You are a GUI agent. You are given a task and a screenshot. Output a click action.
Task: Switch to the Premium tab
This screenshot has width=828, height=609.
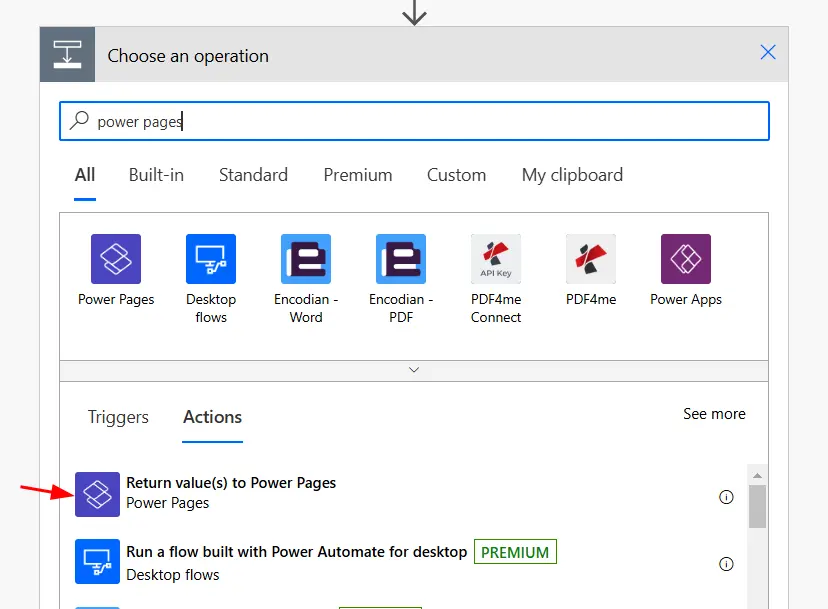(x=357, y=175)
